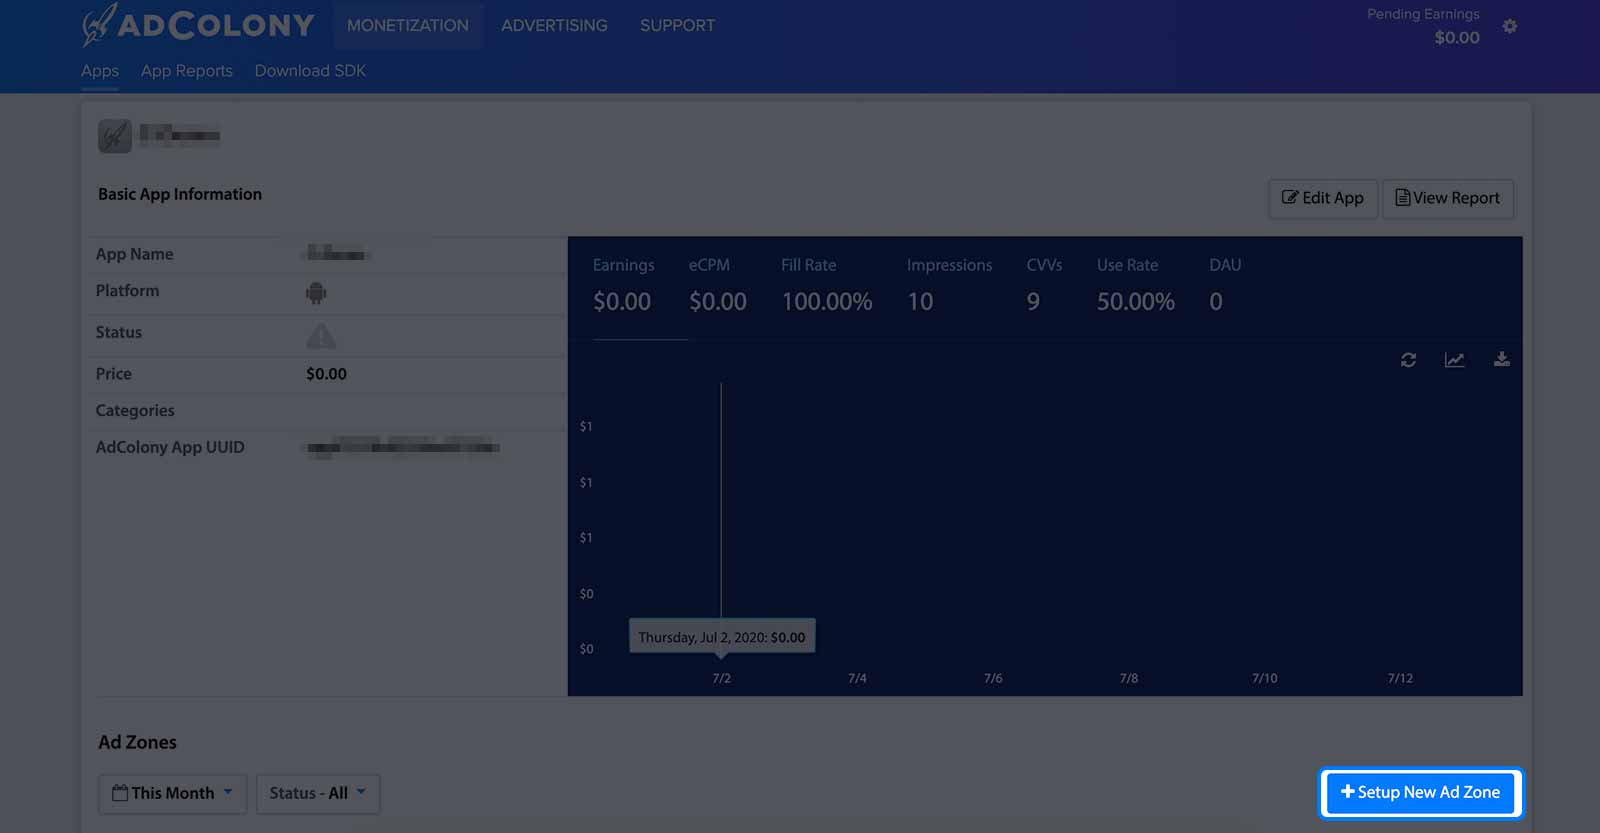The image size is (1600, 833).
Task: Open the App Reports tab
Action: (x=187, y=71)
